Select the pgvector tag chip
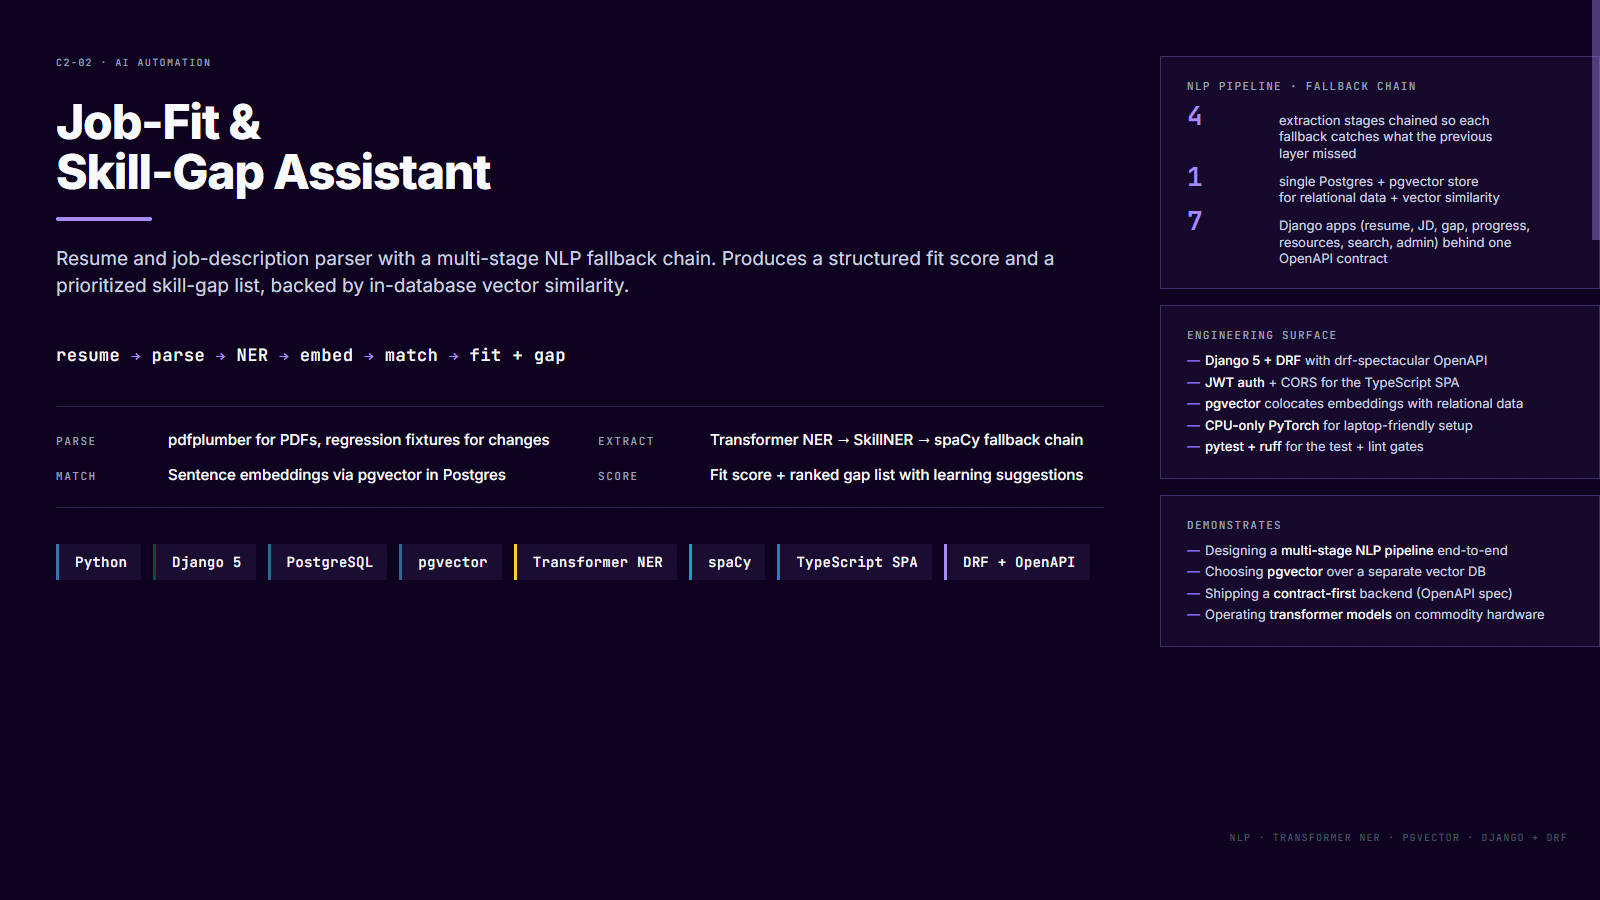 pyautogui.click(x=451, y=562)
